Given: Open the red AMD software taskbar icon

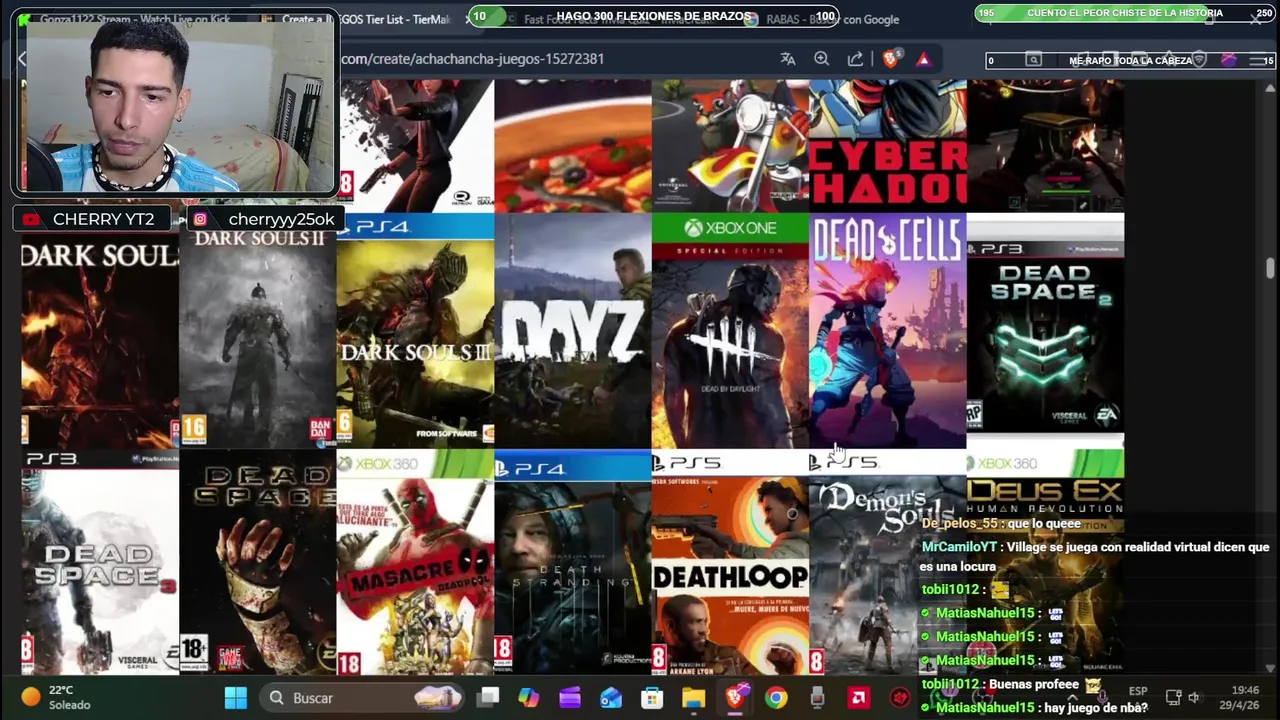Looking at the screenshot, I should click(858, 698).
